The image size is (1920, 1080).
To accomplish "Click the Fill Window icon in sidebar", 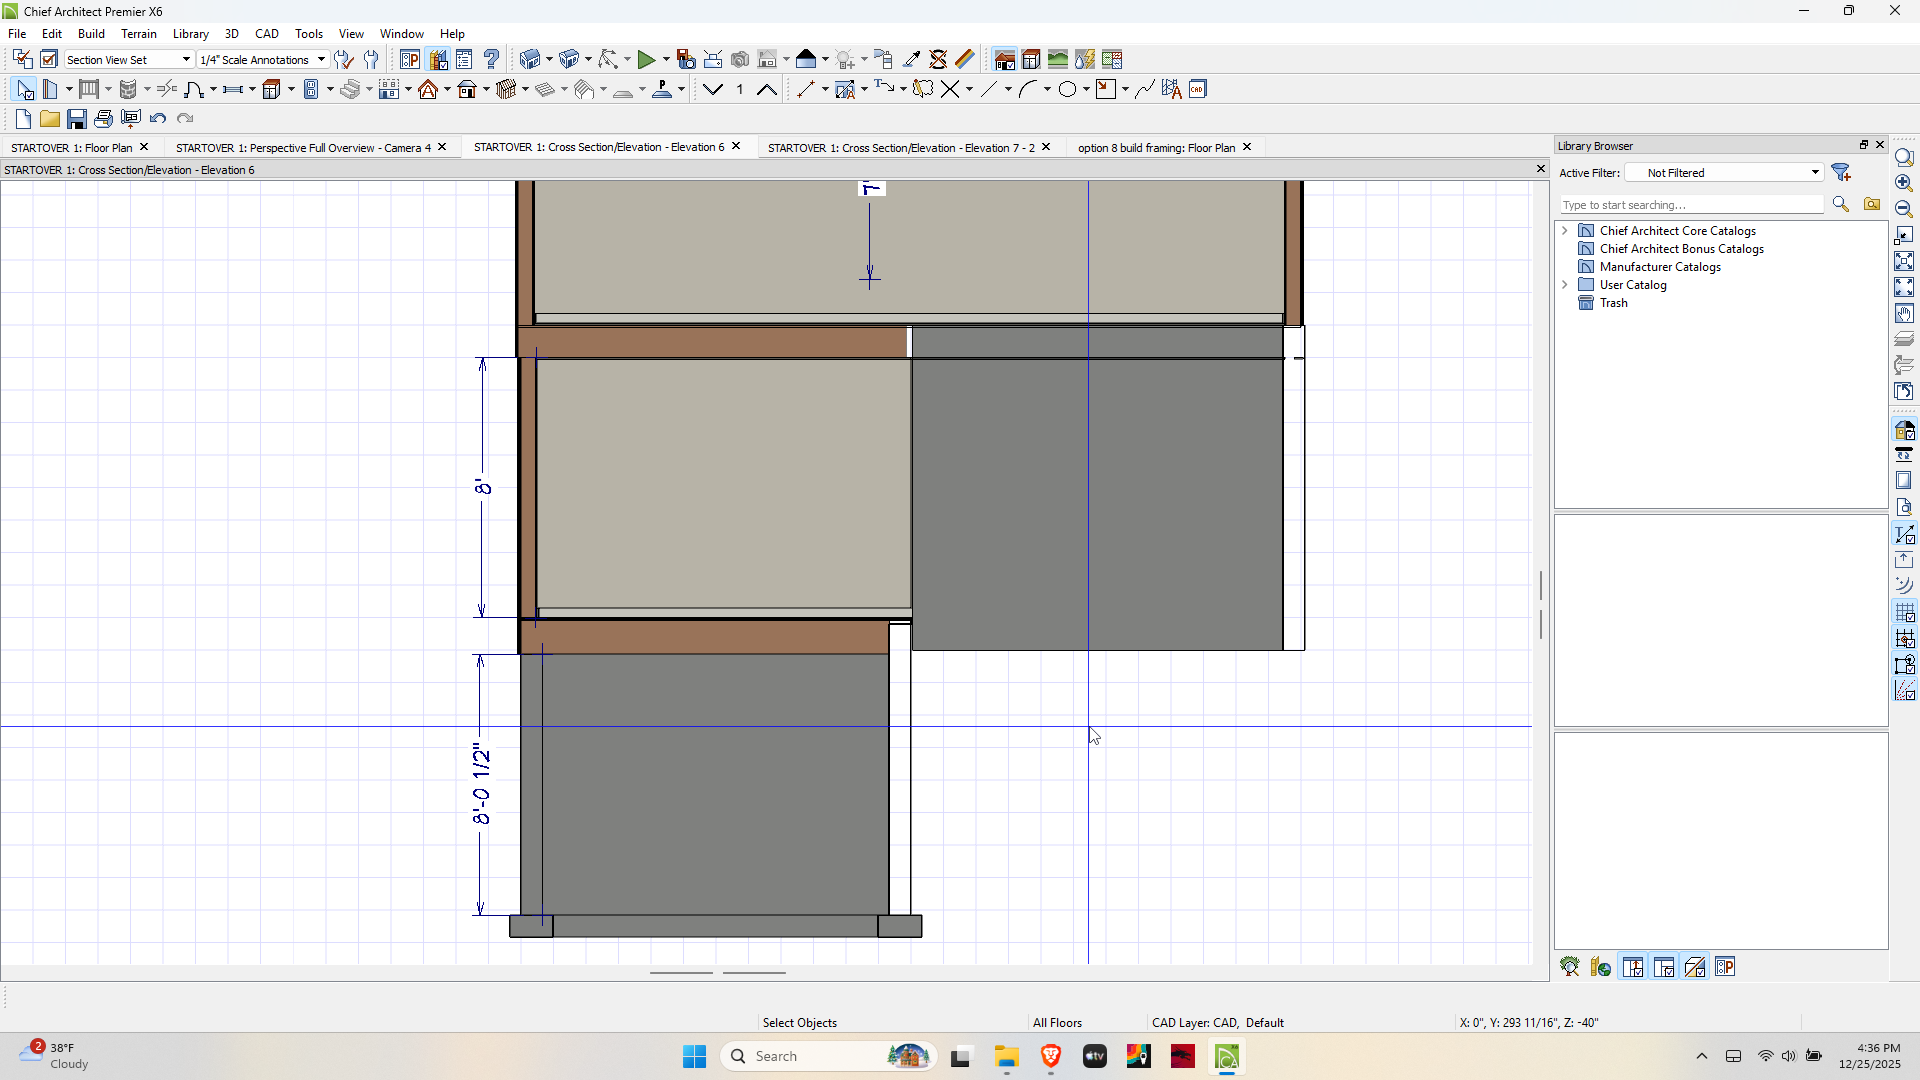I will (x=1904, y=262).
